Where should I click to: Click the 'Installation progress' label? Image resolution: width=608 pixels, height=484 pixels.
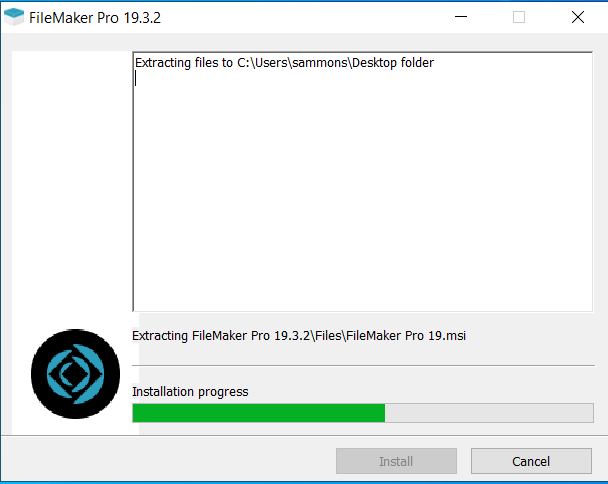click(190, 392)
